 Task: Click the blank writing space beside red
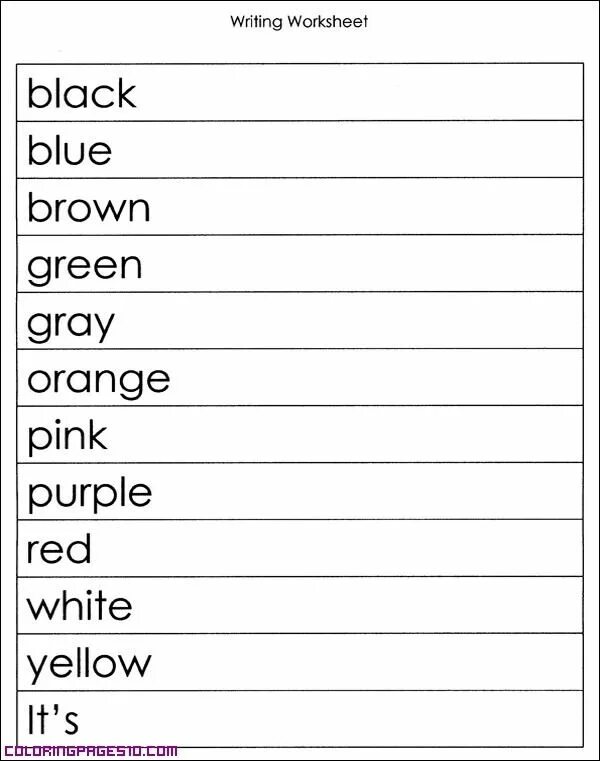tap(339, 548)
